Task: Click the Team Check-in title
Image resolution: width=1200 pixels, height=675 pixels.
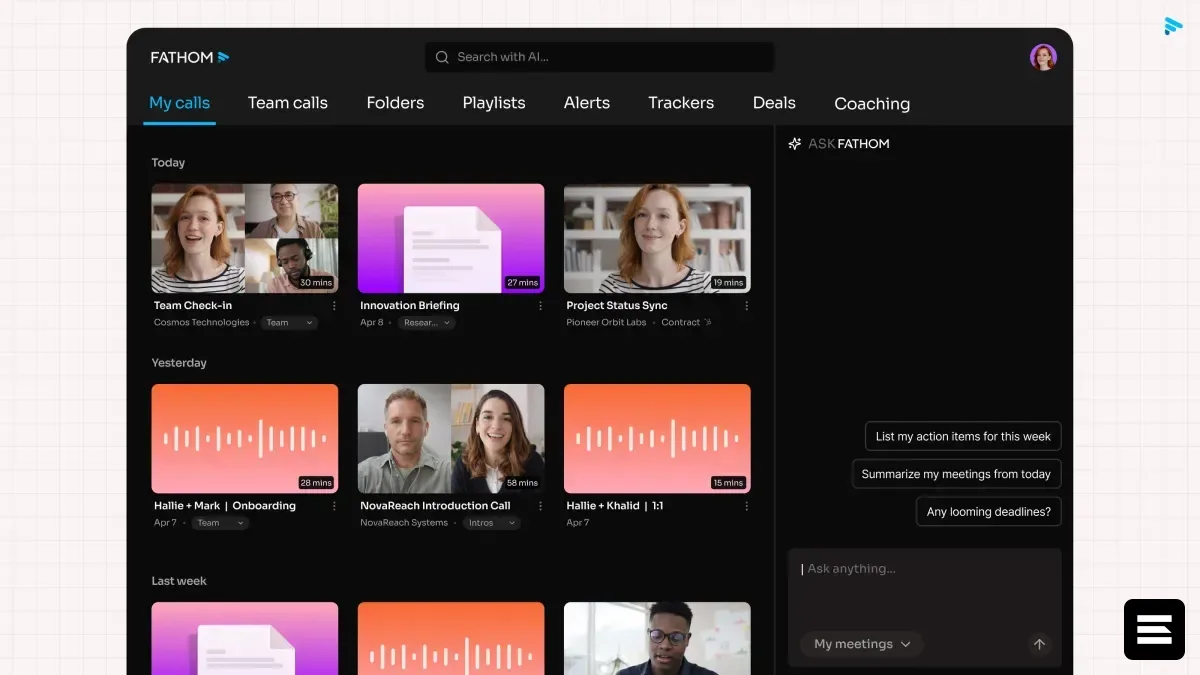Action: point(193,306)
